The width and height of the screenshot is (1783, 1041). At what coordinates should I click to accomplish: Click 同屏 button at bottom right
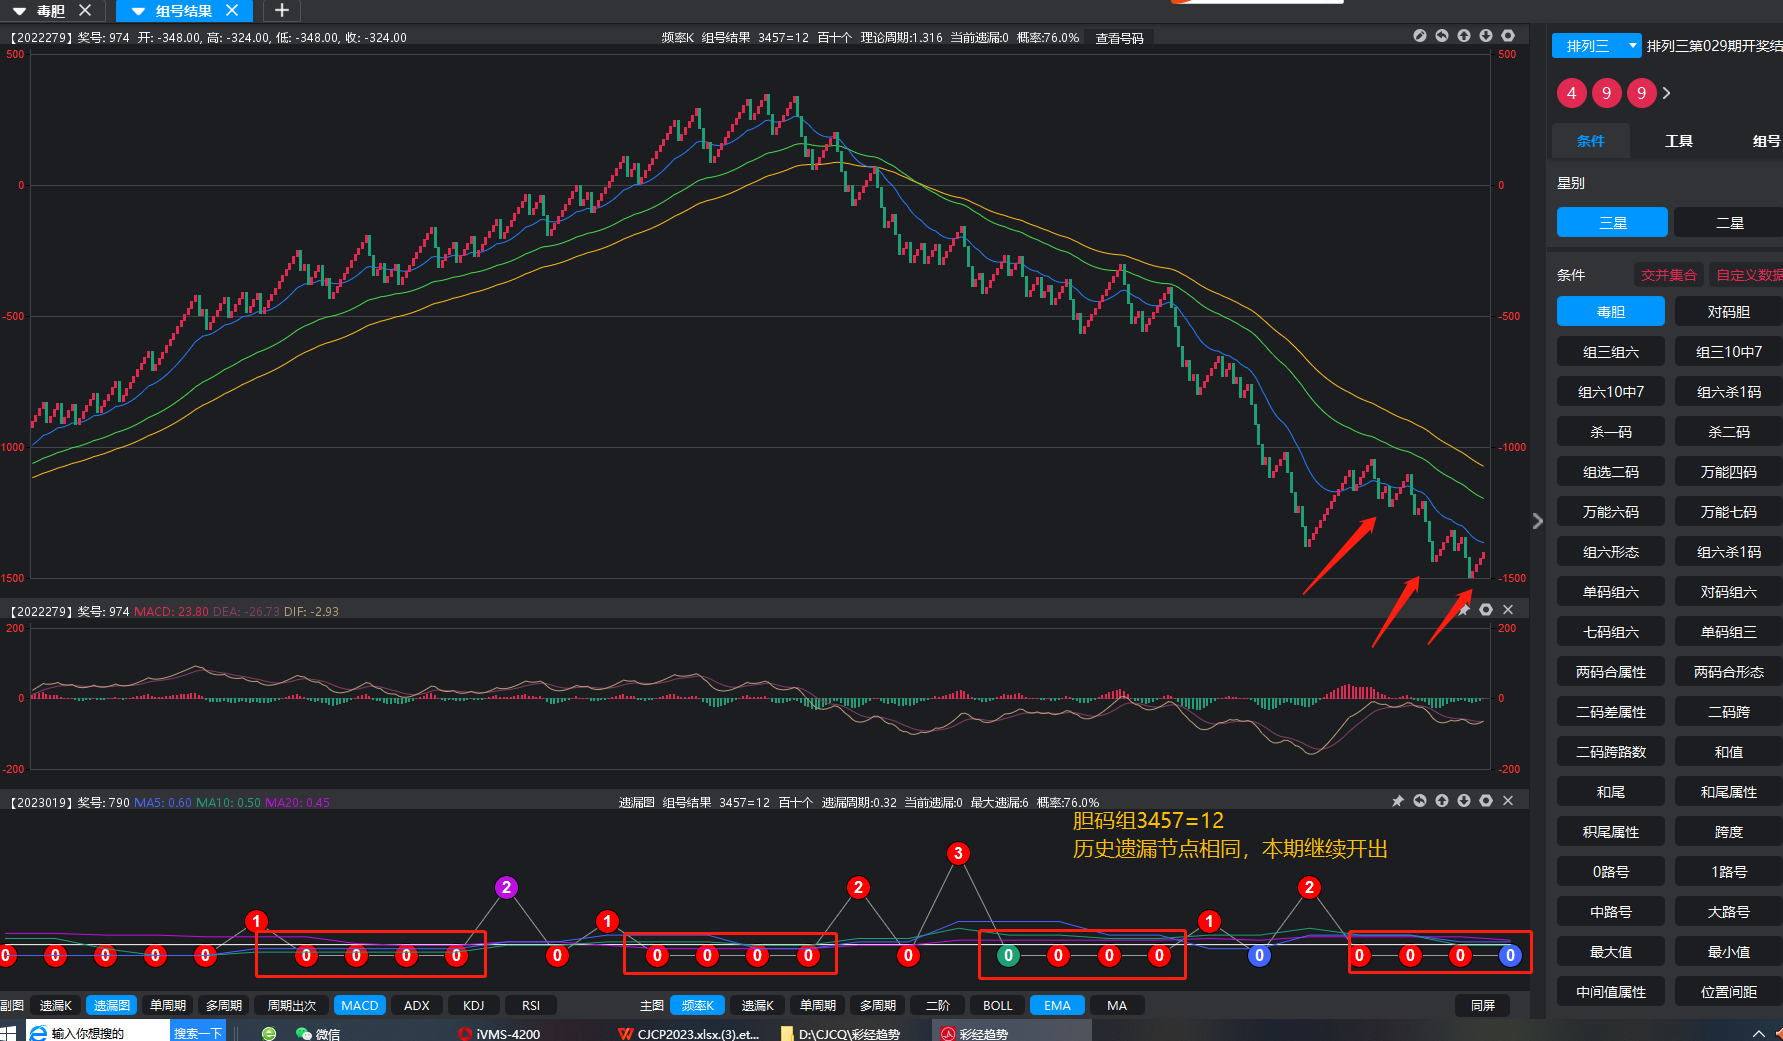(x=1483, y=1005)
